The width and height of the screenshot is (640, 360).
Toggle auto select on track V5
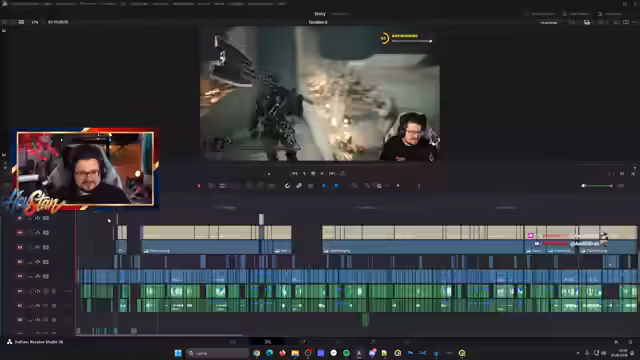38,218
